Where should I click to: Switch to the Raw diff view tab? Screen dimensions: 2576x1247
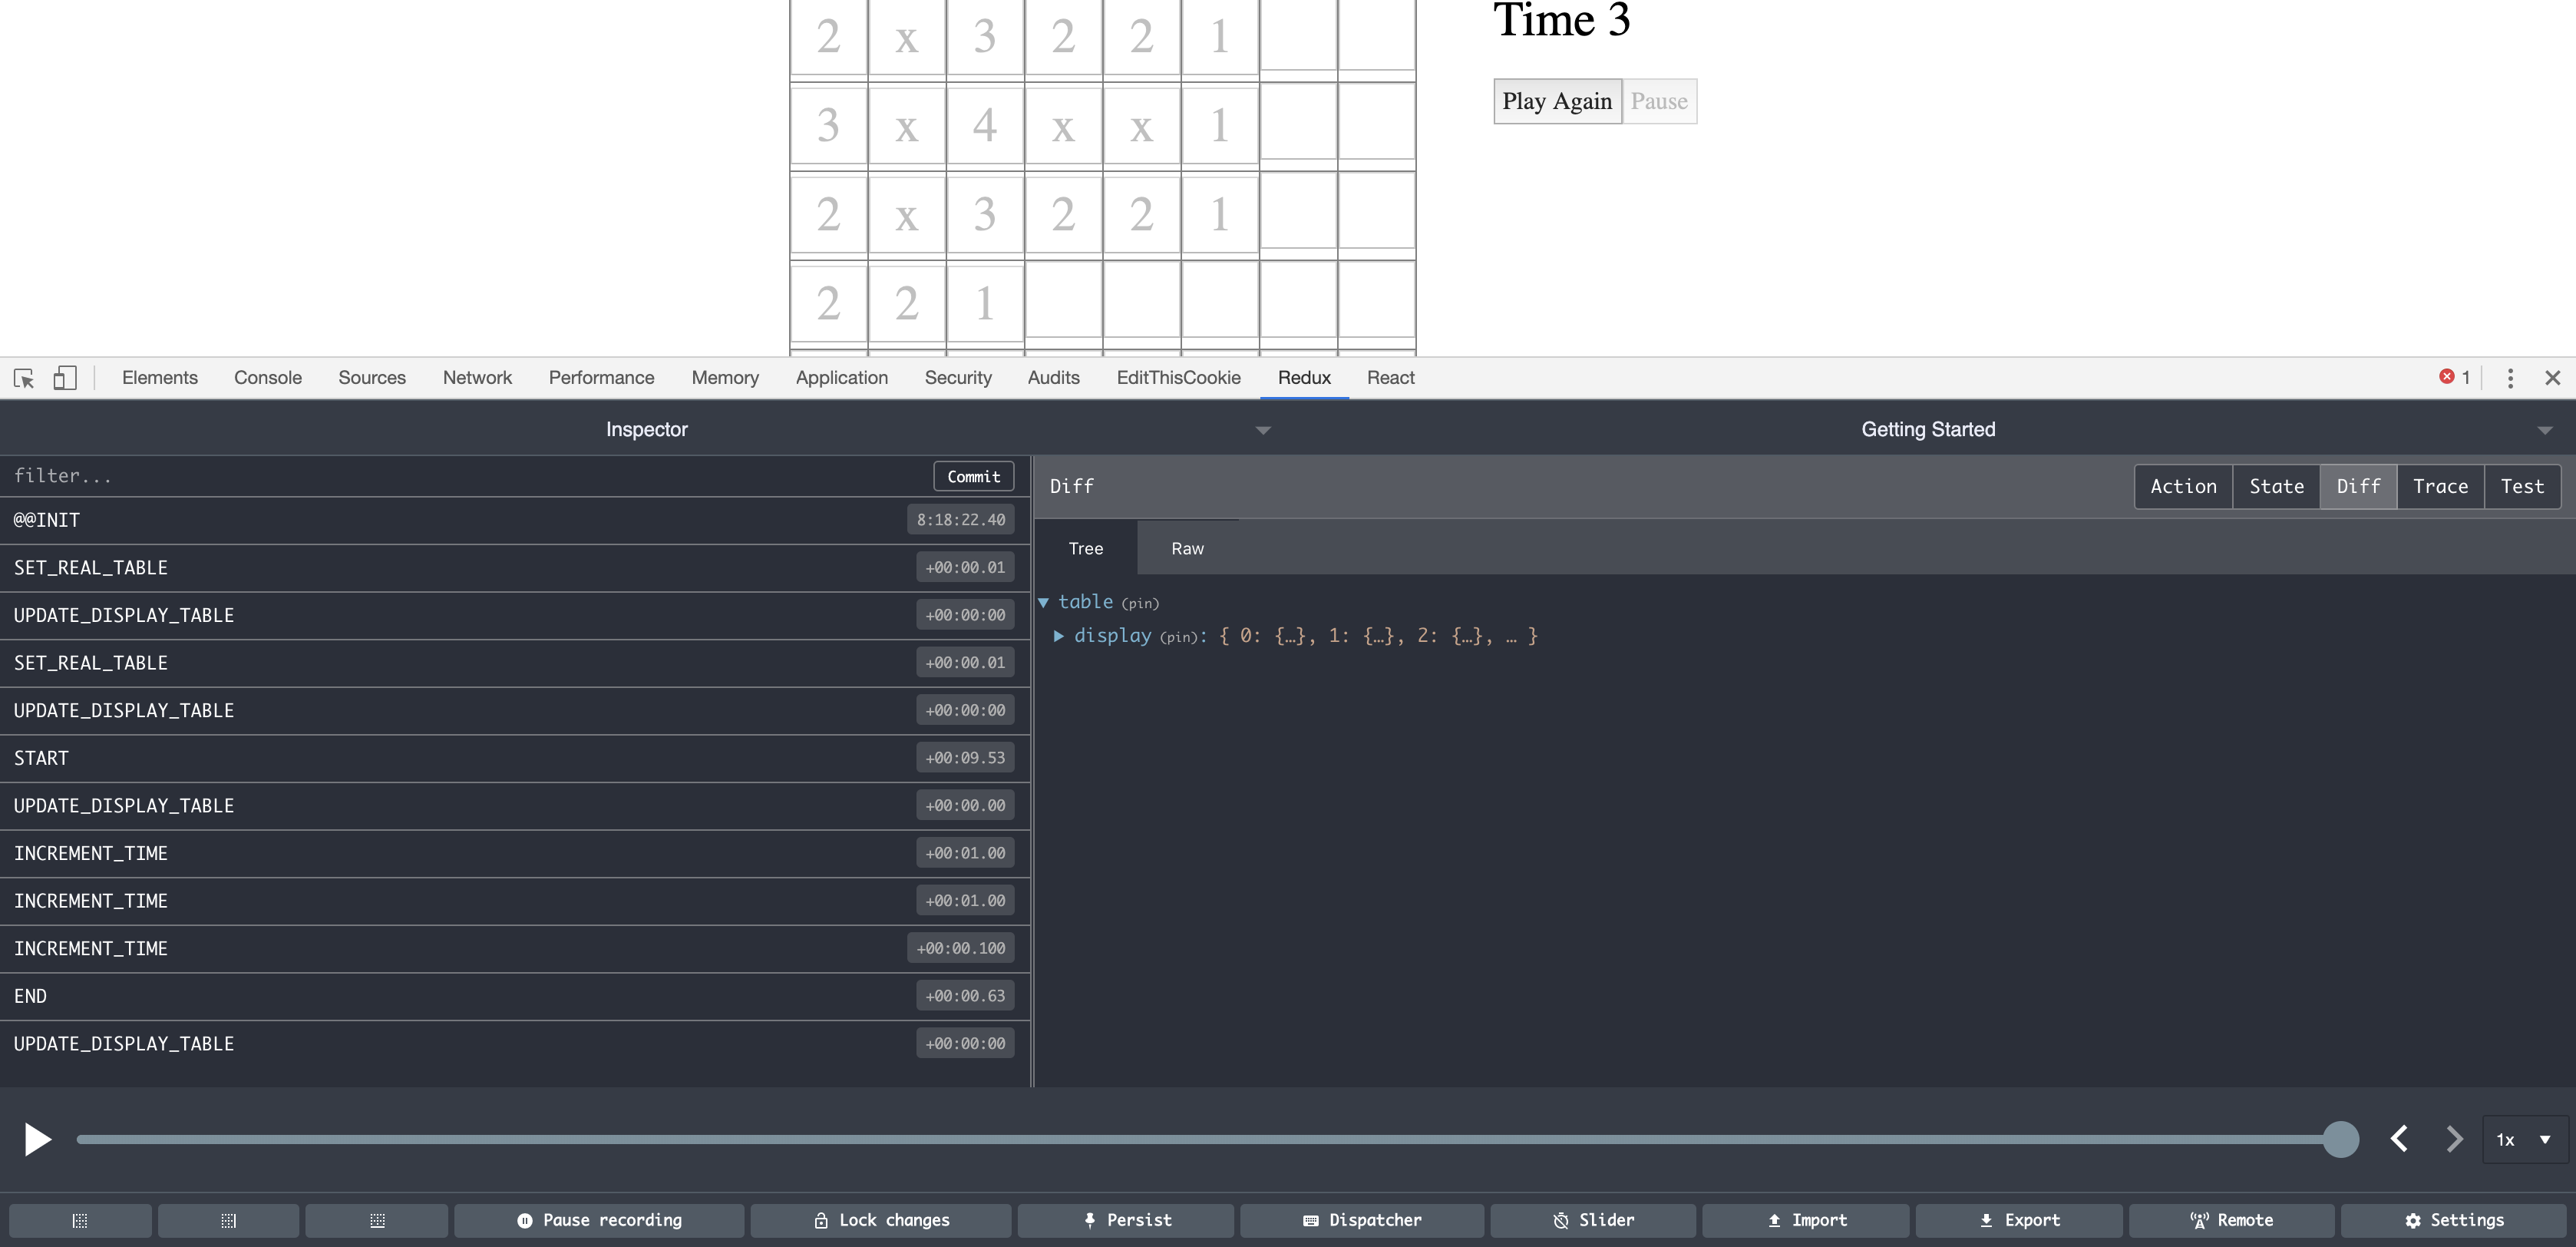point(1187,548)
